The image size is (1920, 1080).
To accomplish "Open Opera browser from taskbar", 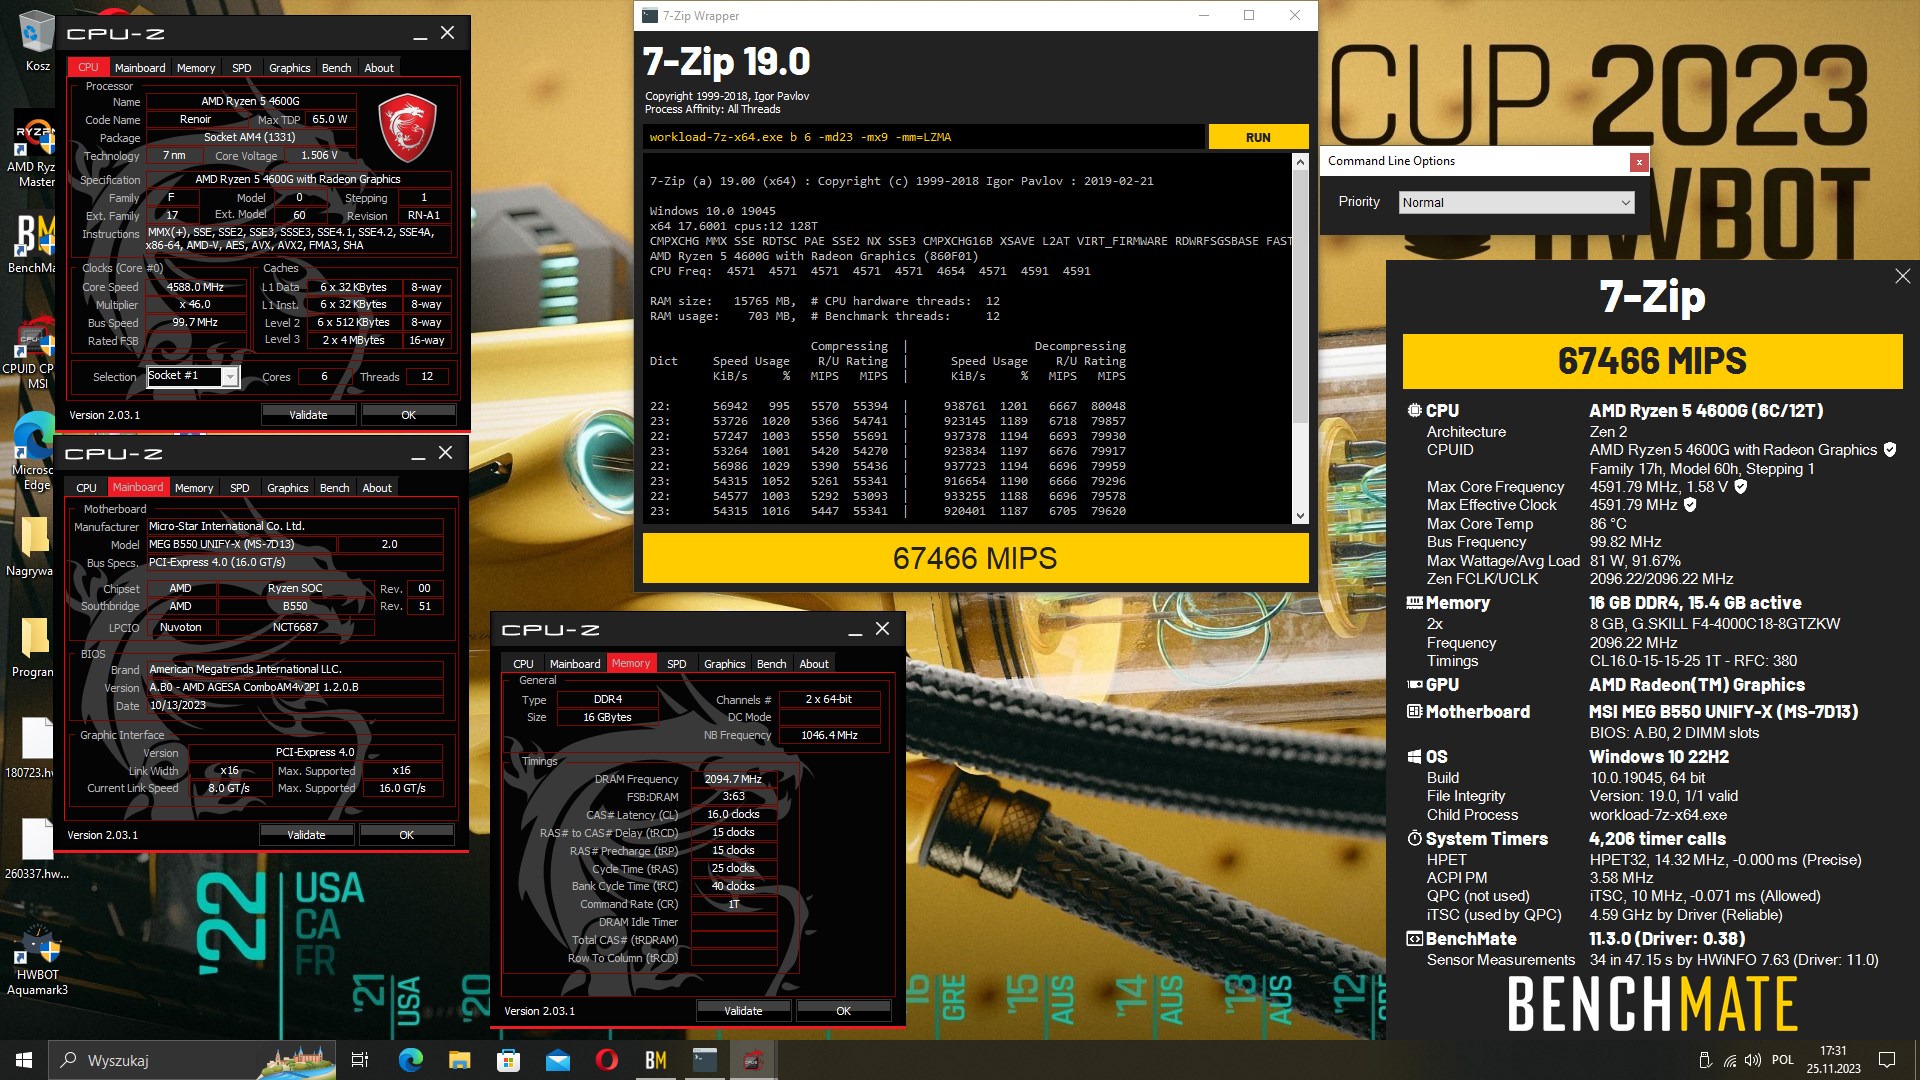I will coord(606,1060).
